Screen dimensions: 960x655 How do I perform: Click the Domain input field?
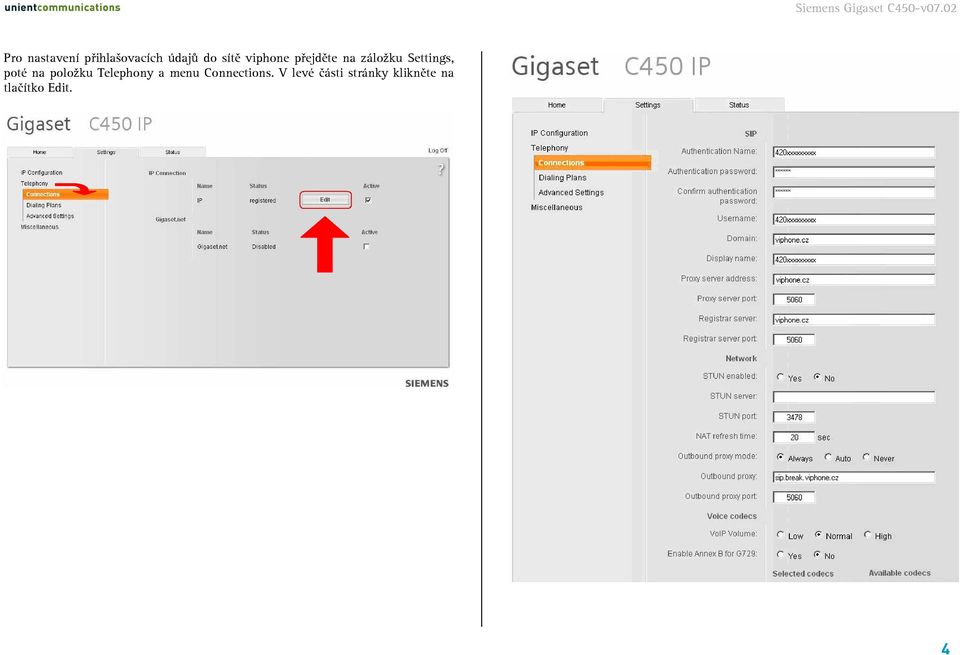[x=853, y=239]
